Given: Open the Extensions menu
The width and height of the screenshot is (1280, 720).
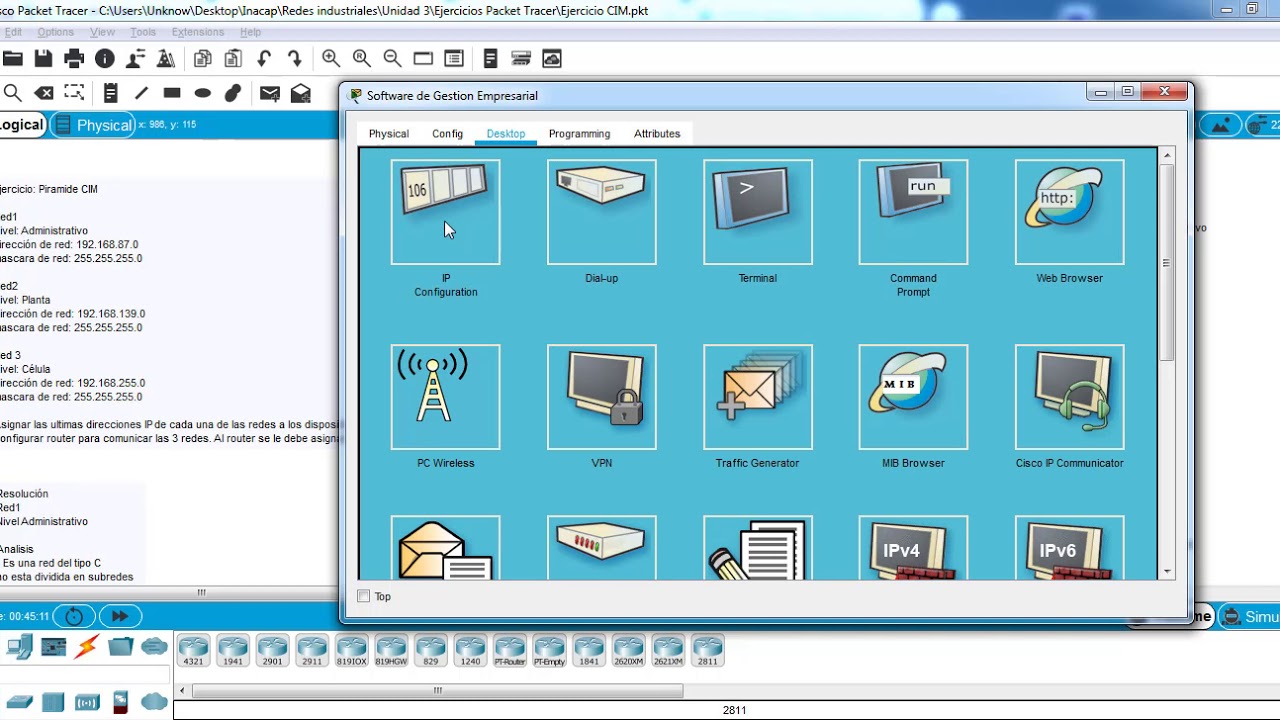Looking at the screenshot, I should [198, 32].
